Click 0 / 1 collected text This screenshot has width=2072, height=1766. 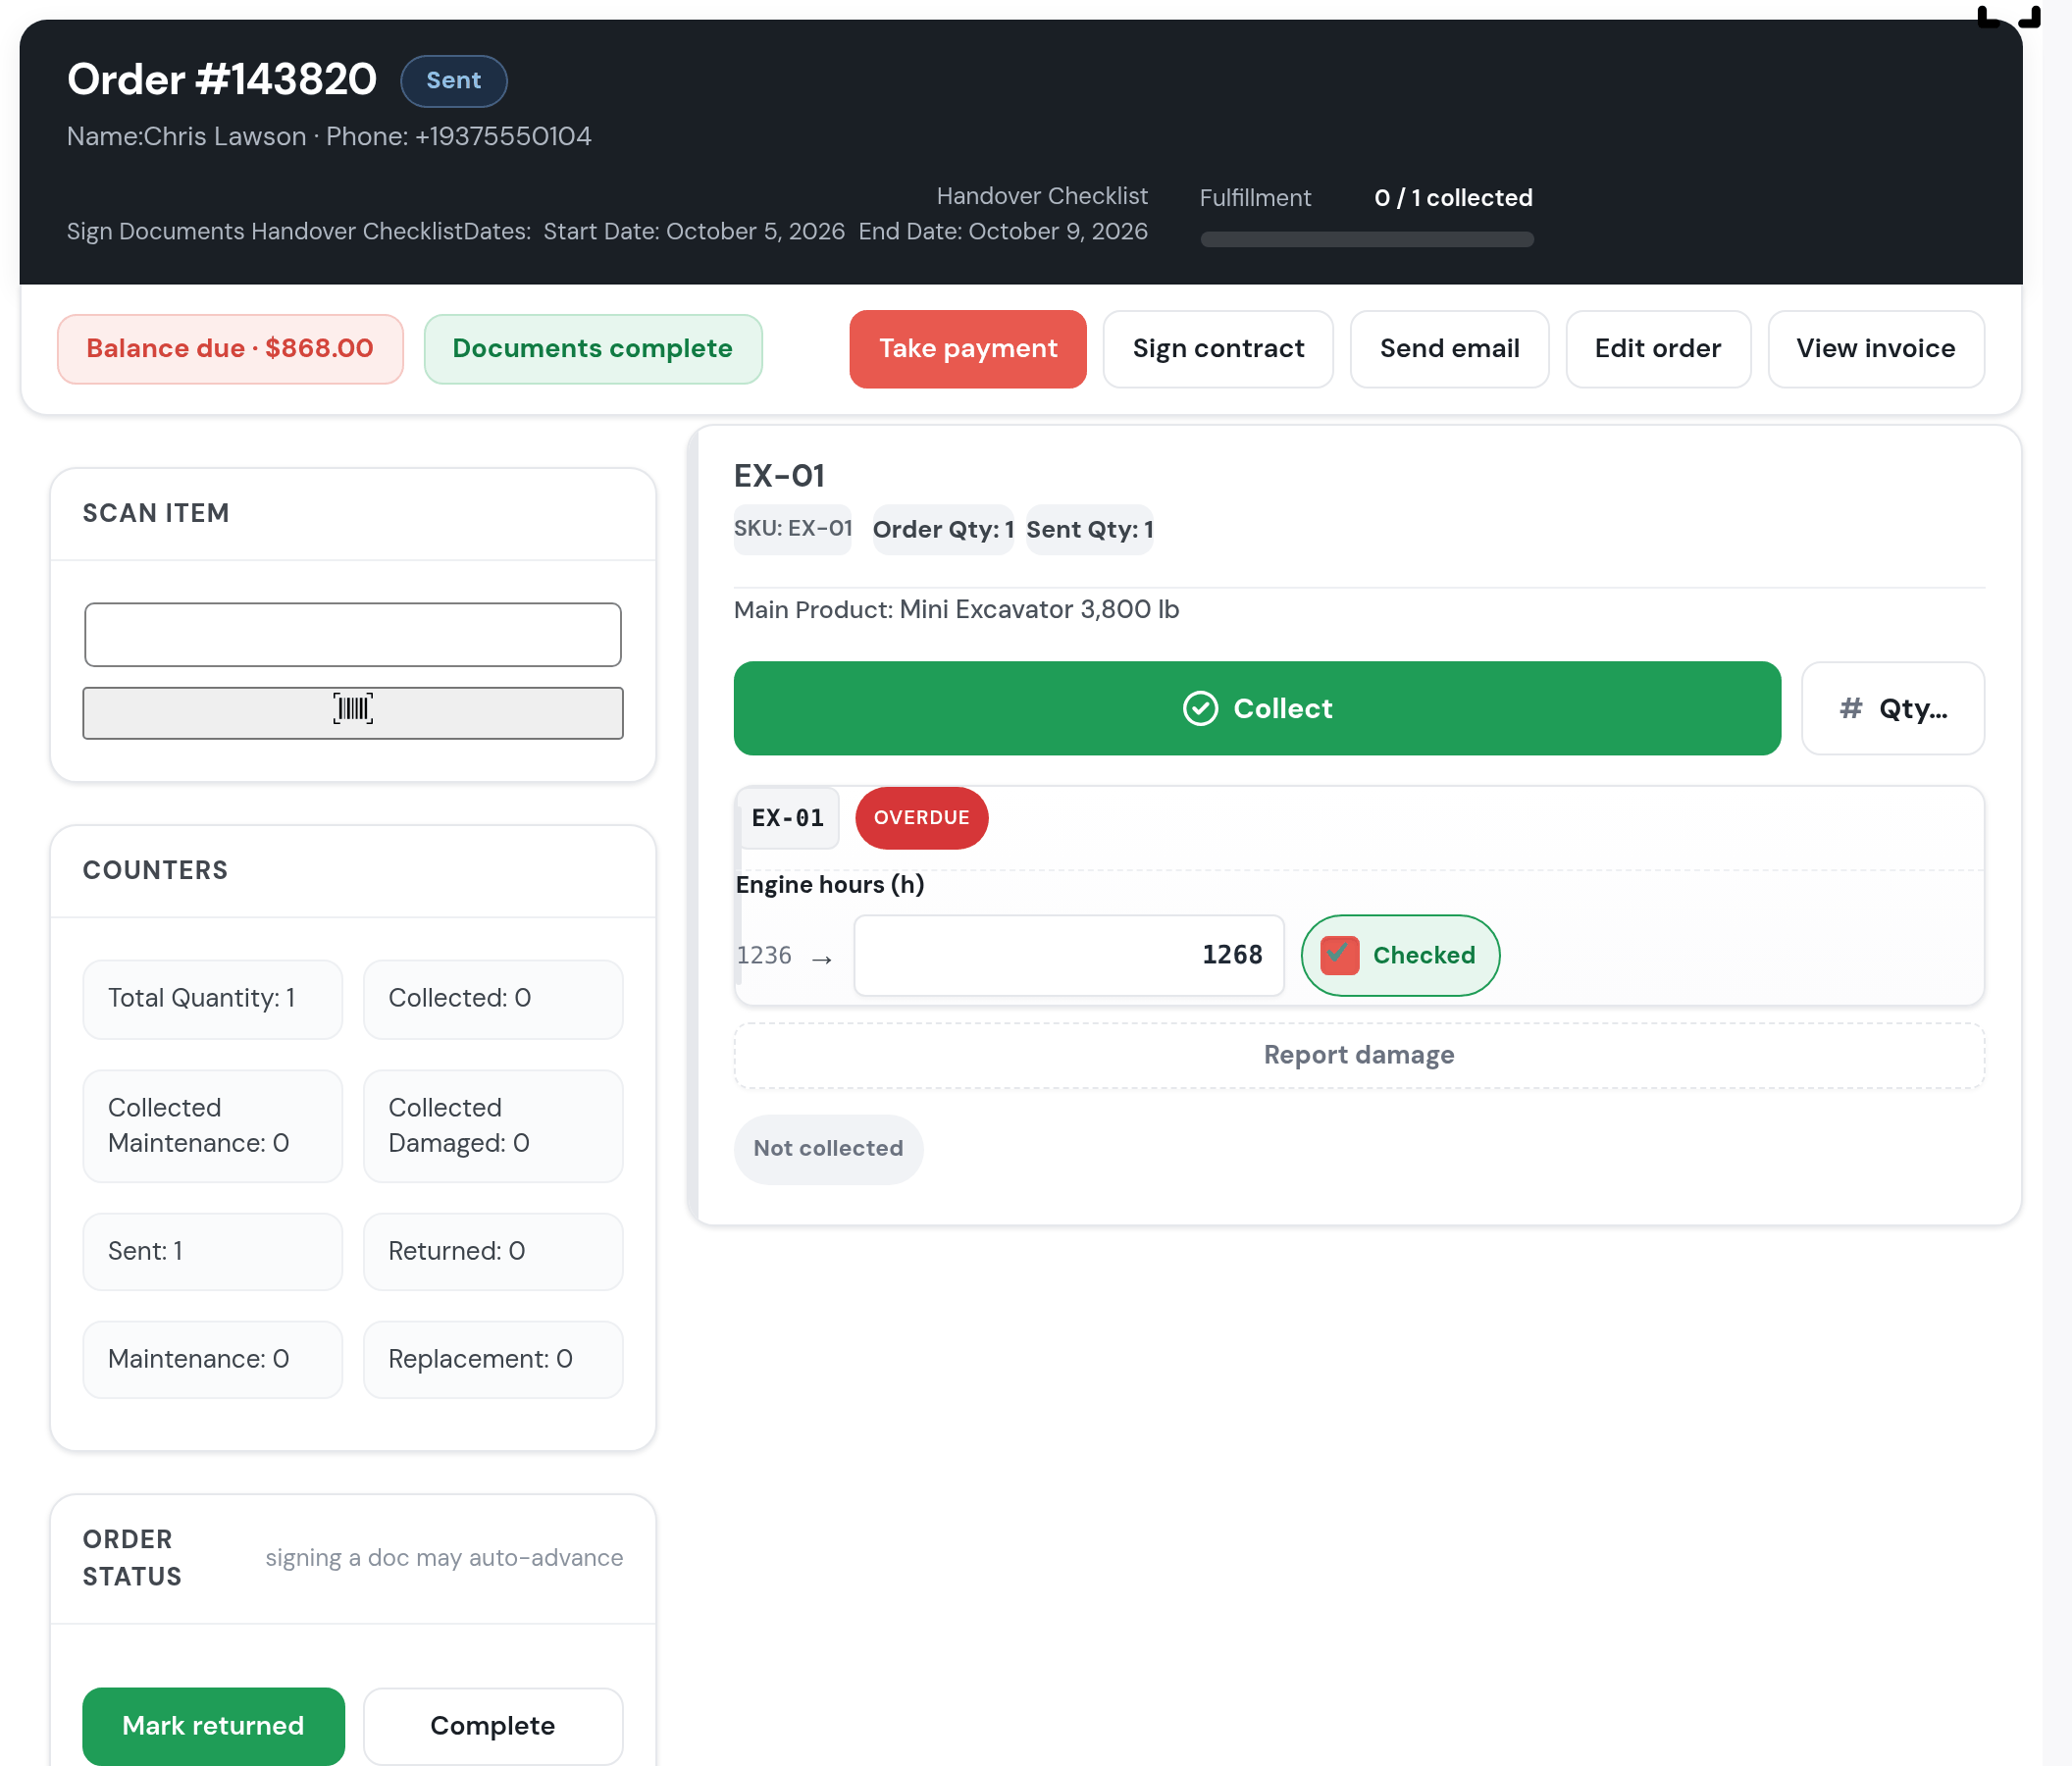click(1452, 198)
